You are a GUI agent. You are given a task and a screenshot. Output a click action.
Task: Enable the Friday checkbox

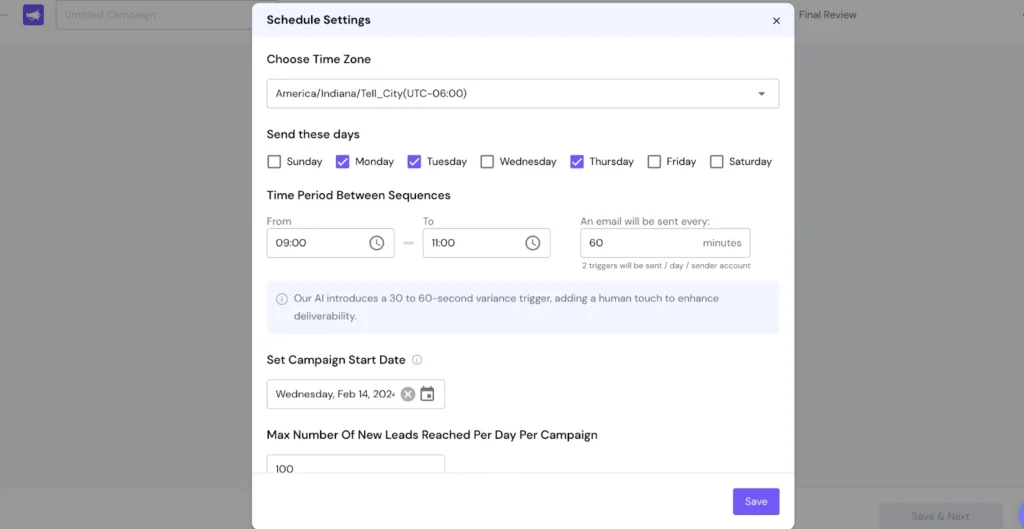(x=654, y=161)
